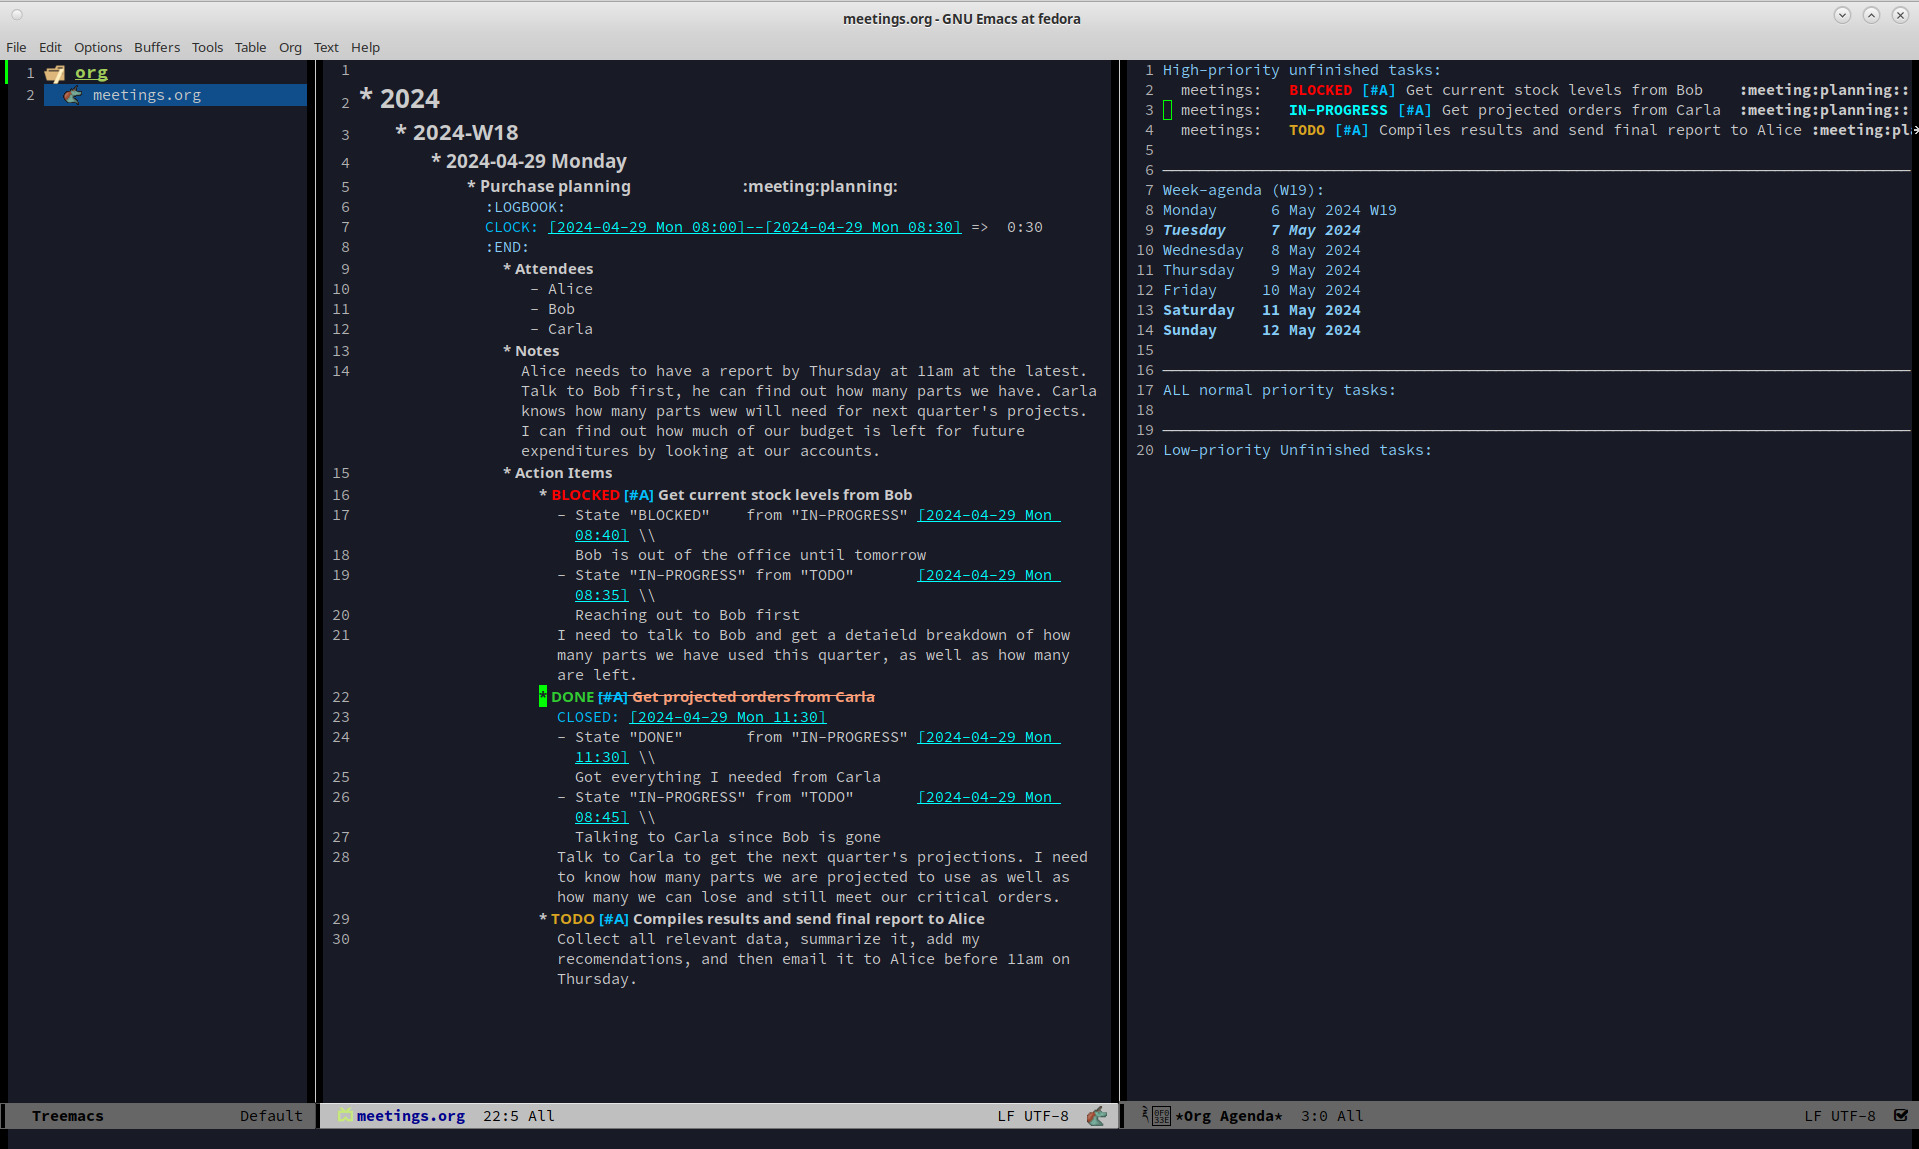Fold the Notes subheading star

tap(507, 350)
